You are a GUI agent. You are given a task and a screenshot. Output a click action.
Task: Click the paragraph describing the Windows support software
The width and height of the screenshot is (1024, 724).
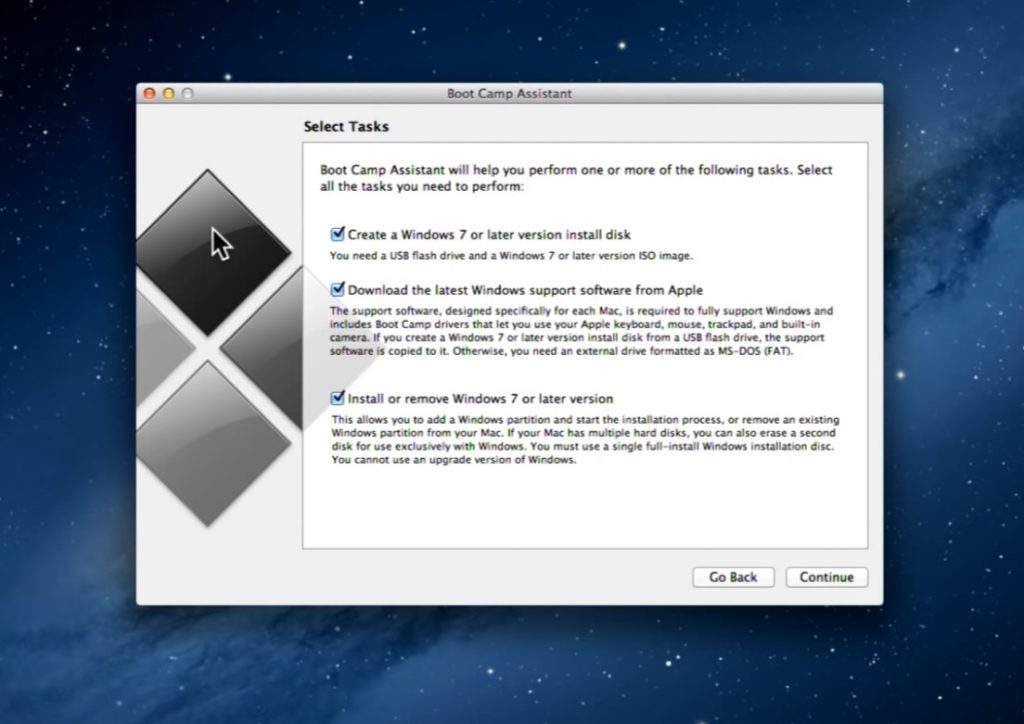tap(581, 331)
